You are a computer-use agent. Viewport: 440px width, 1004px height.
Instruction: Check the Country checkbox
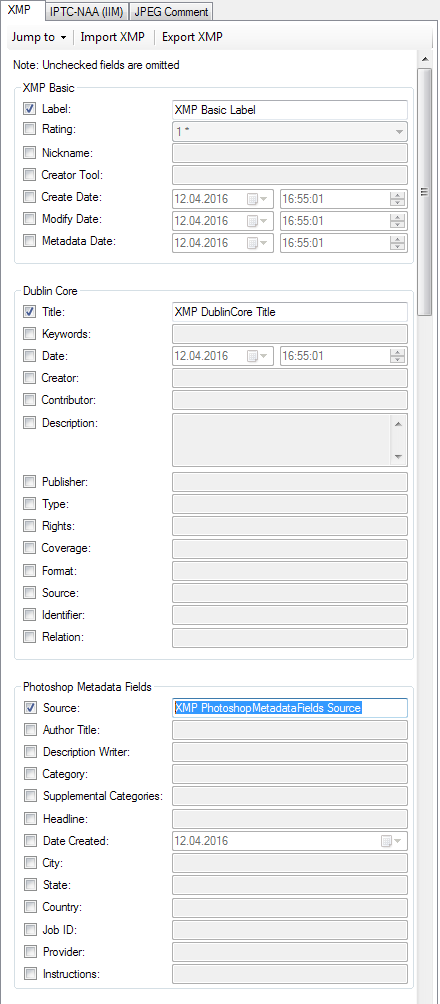tap(30, 907)
